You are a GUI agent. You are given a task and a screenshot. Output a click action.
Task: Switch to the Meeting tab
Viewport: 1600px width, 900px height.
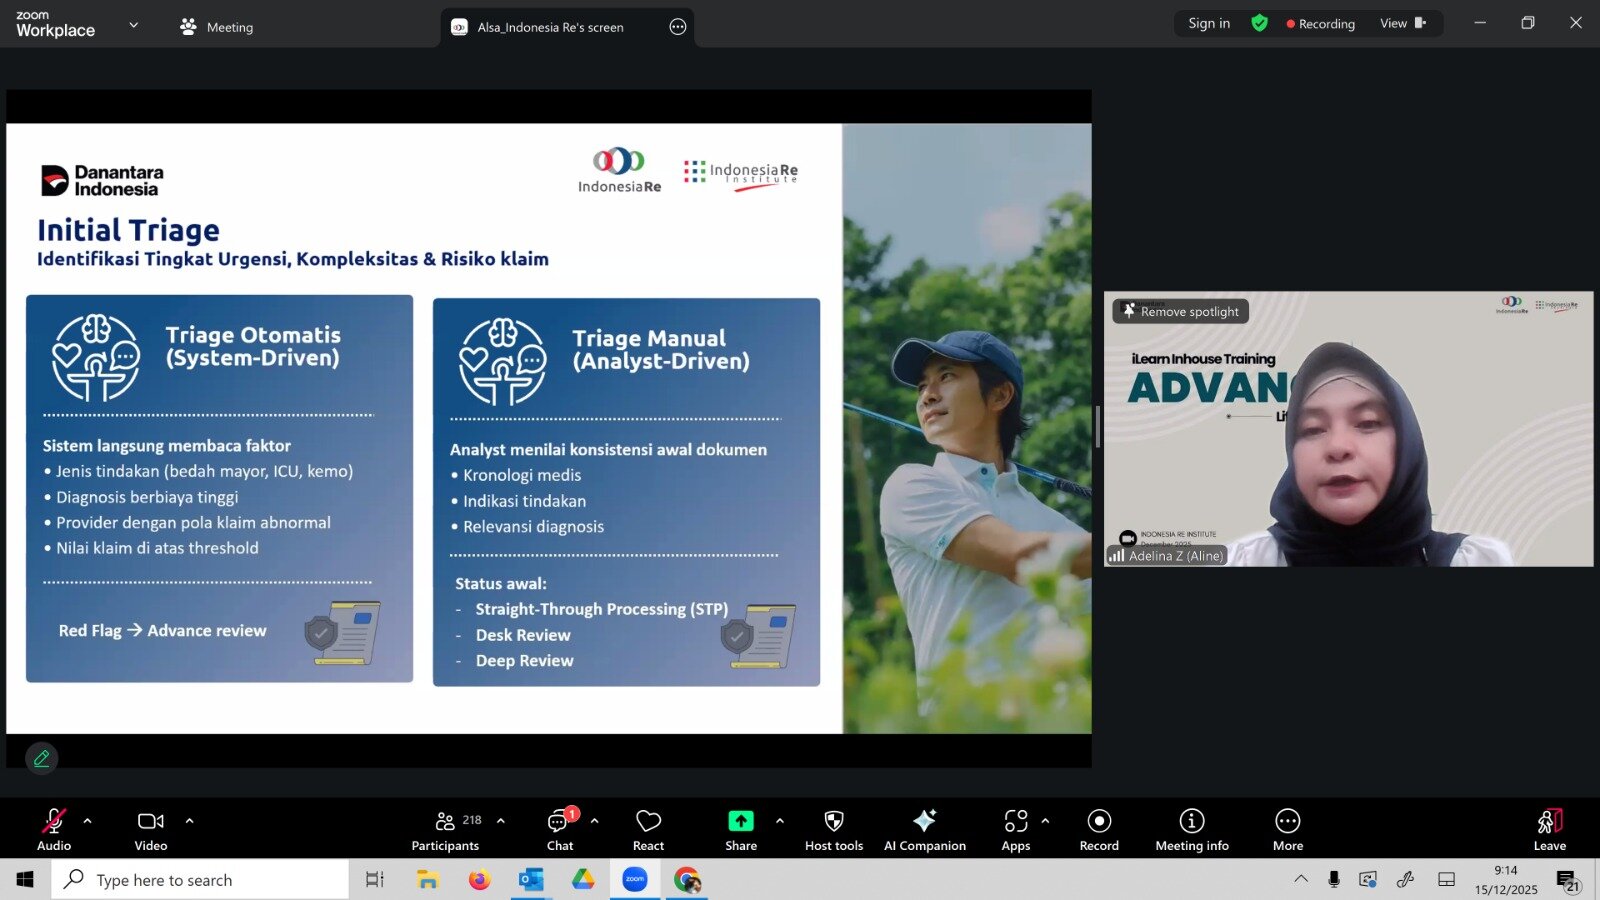[x=217, y=27]
